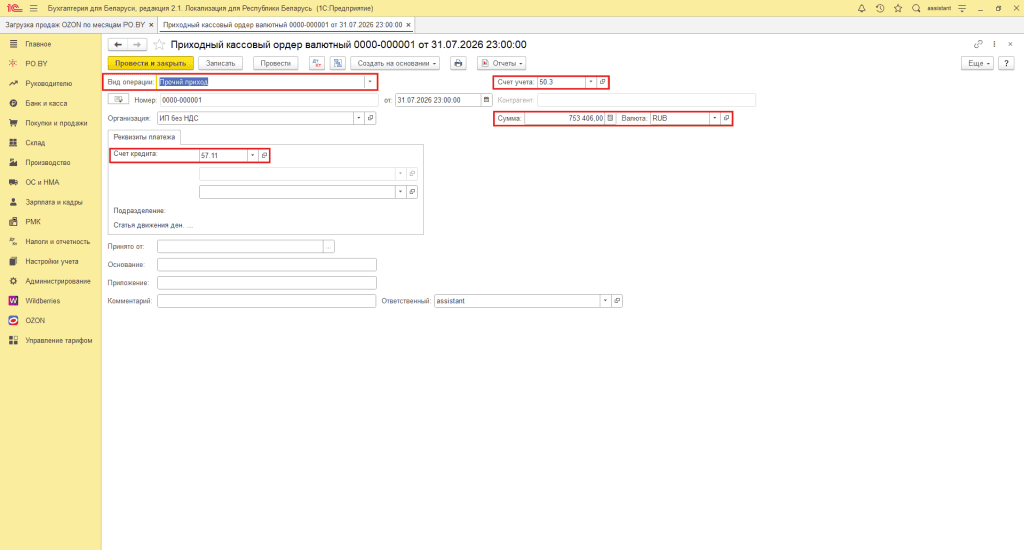Screen dimensions: 1024x550
Task: Open Отчеты dropdown button
Action: pyautogui.click(x=502, y=63)
